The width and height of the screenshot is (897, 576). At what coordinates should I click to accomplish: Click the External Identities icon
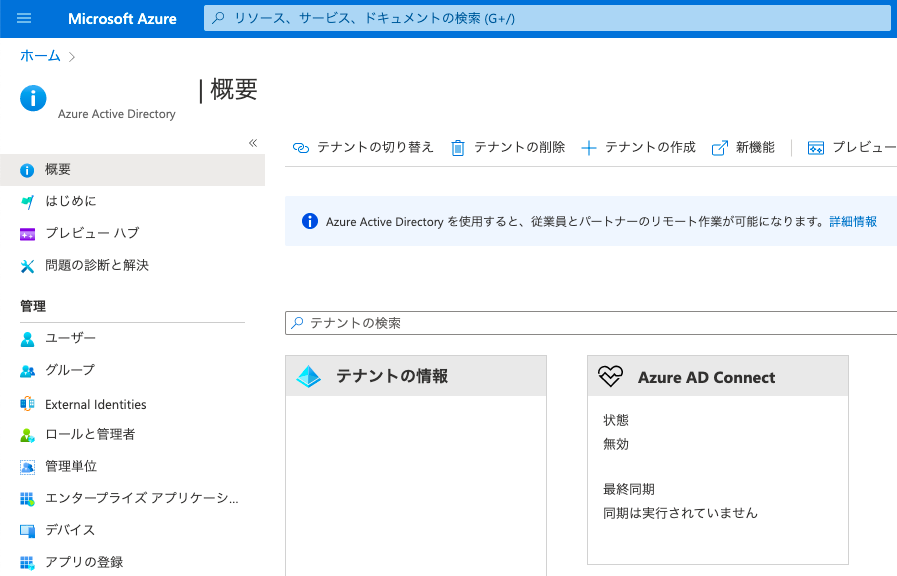pos(27,404)
